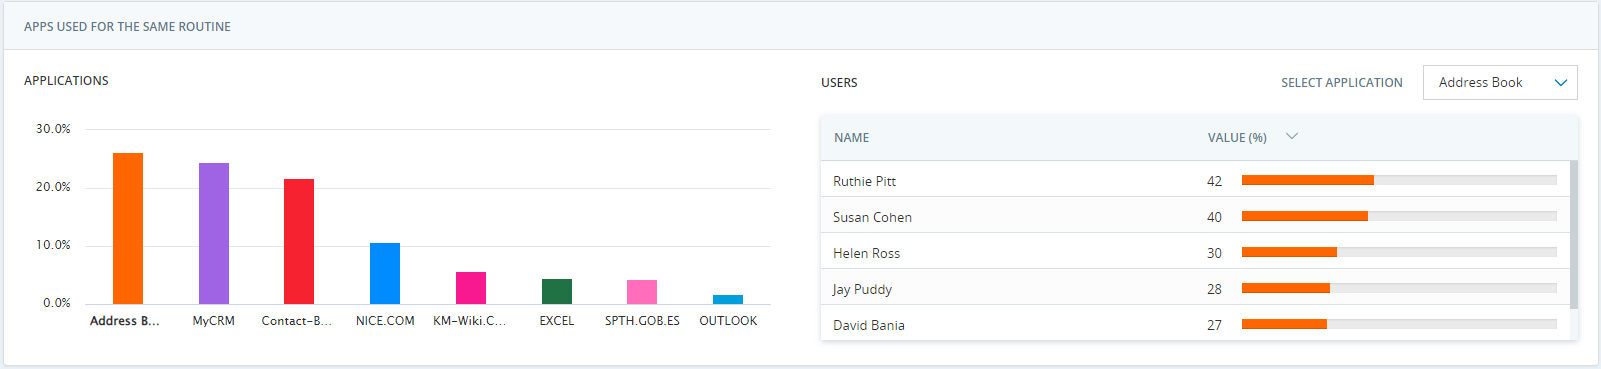Click the Ruthie Pitt user row
The height and width of the screenshot is (369, 1601).
pyautogui.click(x=1195, y=180)
